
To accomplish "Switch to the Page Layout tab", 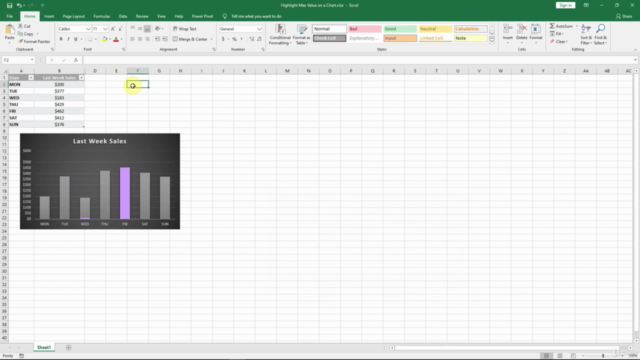I will click(x=73, y=16).
